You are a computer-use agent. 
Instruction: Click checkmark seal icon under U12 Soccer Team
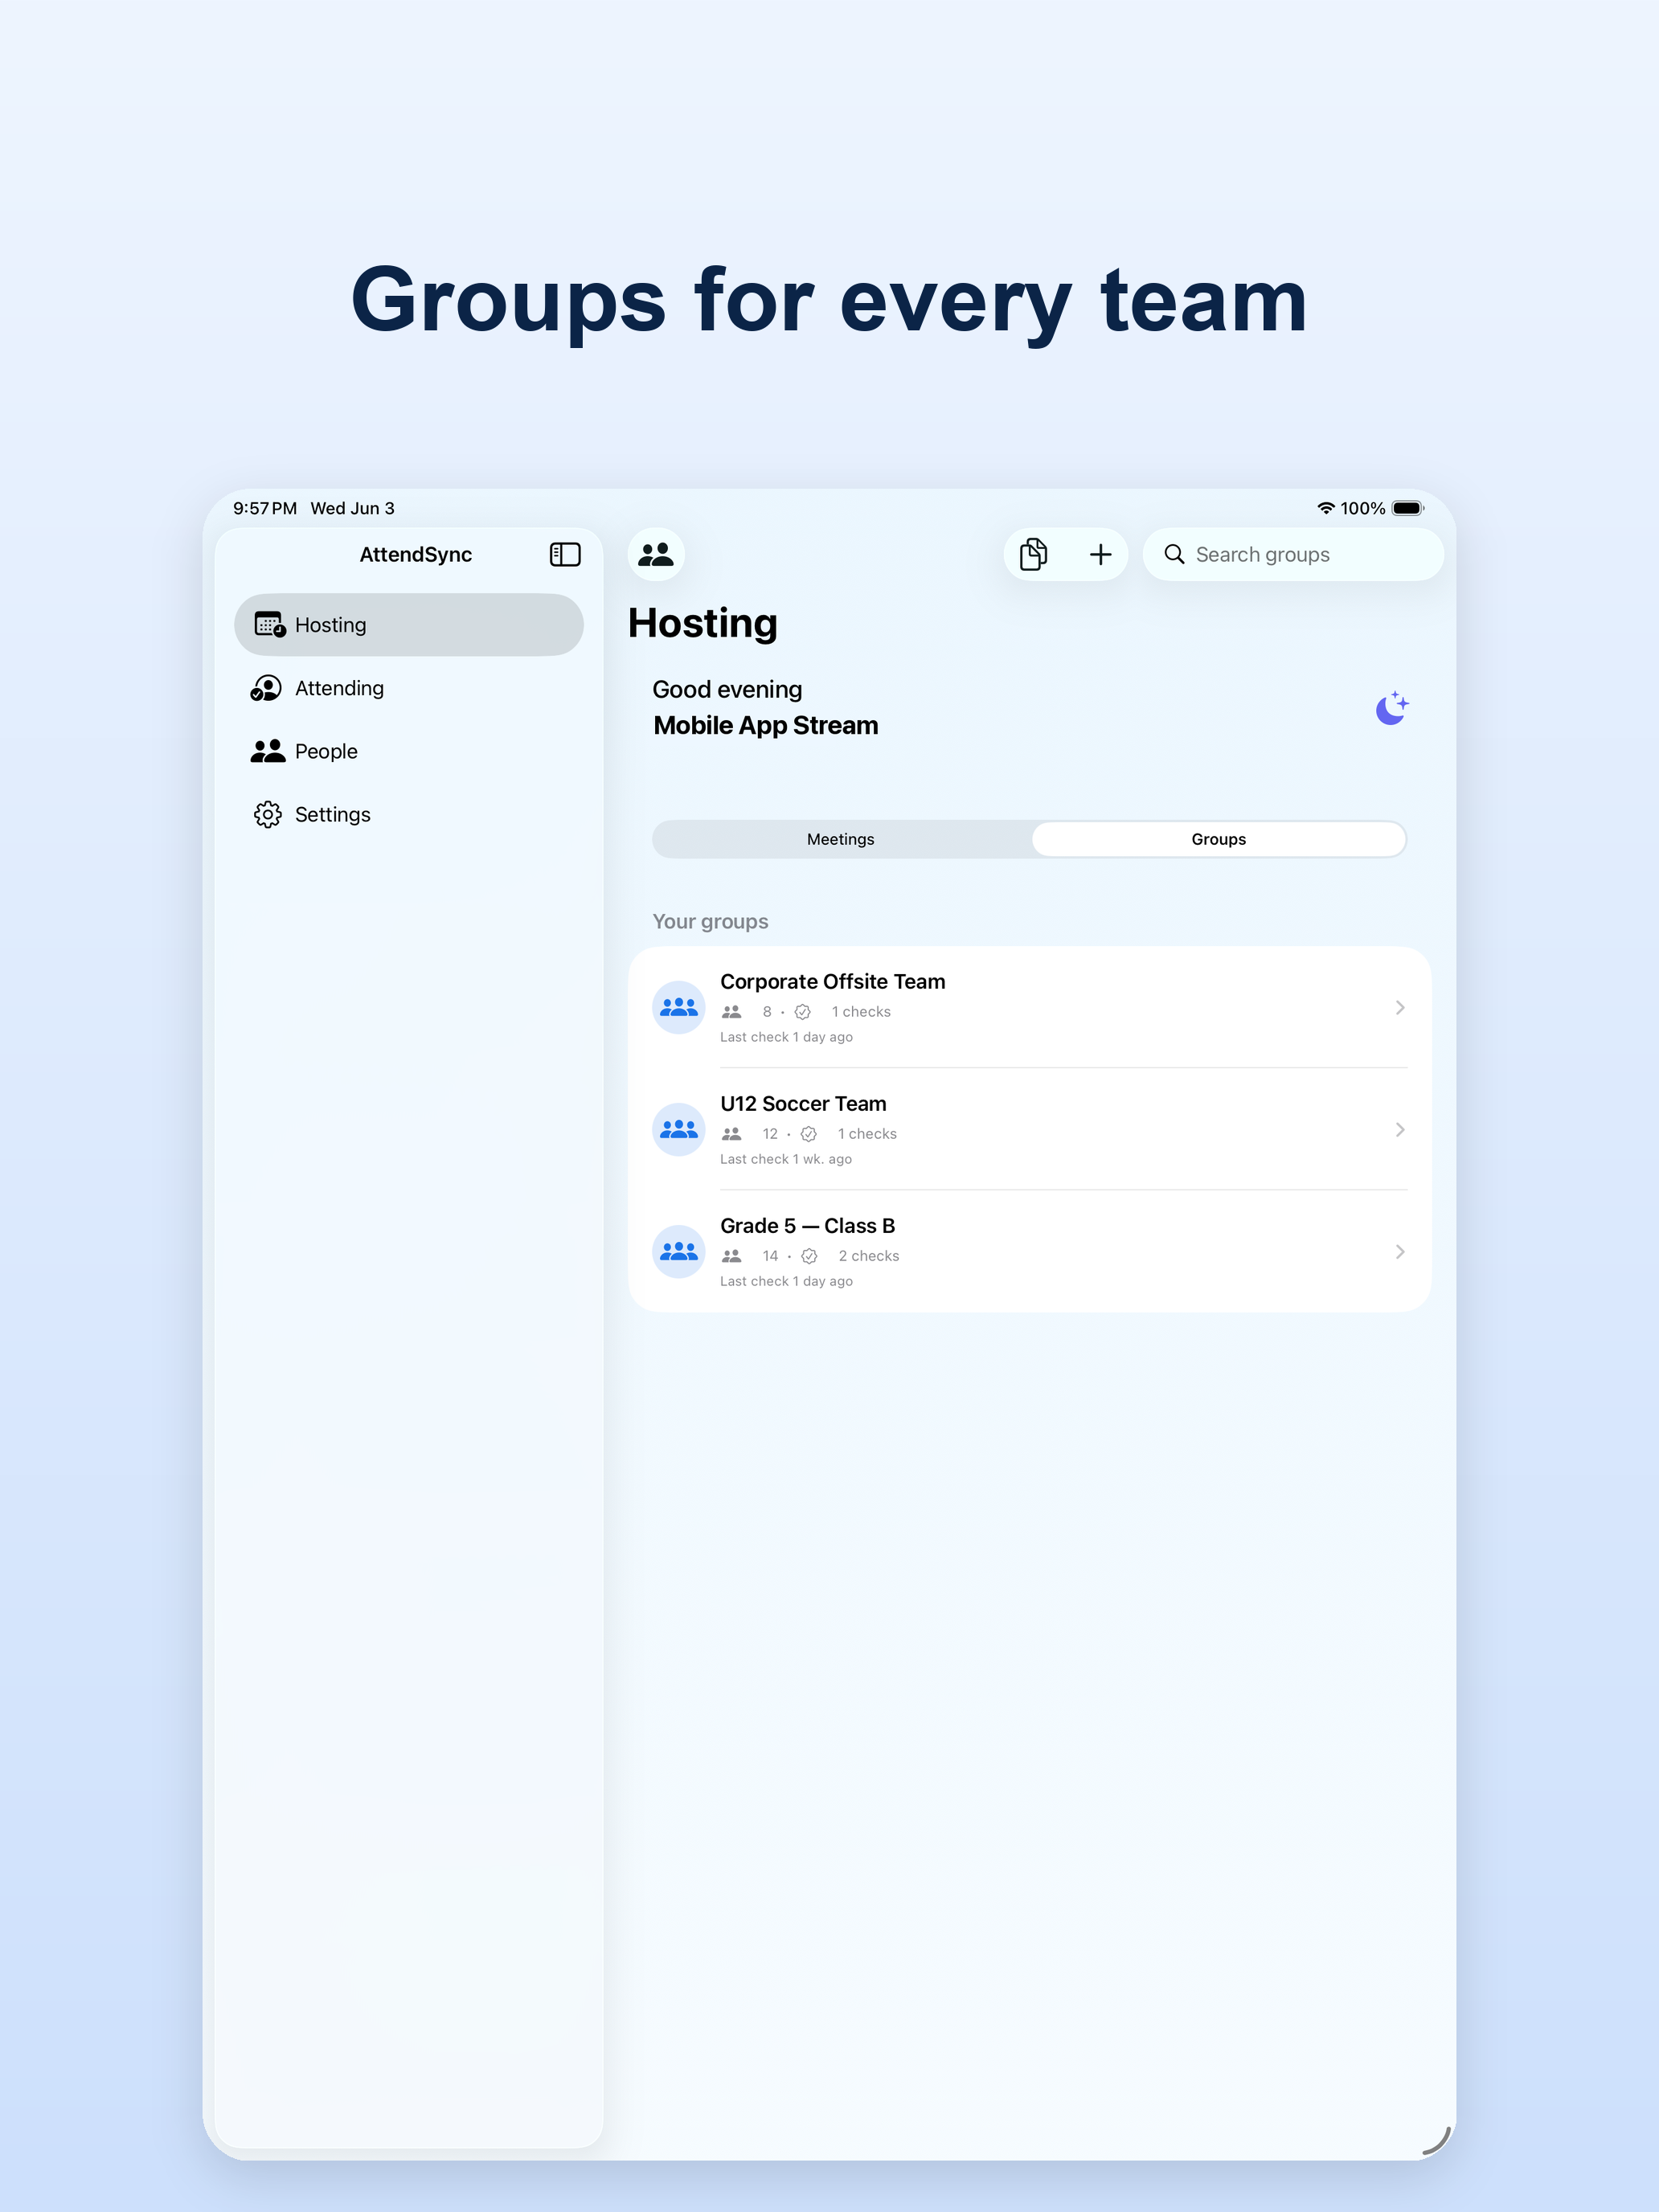809,1134
